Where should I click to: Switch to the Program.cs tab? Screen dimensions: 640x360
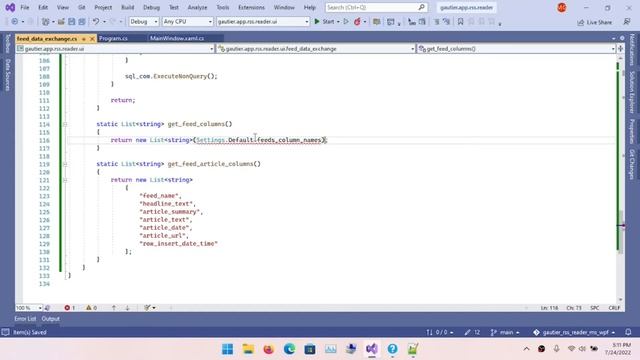pos(113,38)
